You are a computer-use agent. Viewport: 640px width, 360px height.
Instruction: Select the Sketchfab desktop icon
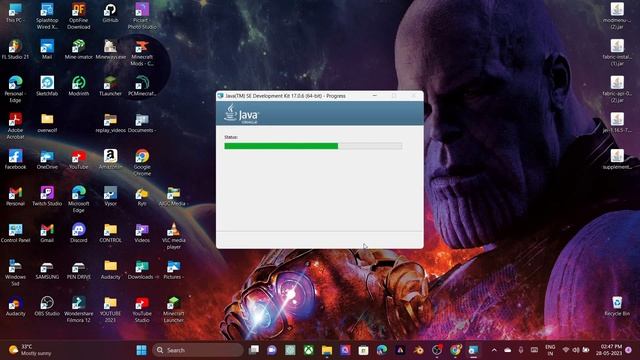coord(47,86)
